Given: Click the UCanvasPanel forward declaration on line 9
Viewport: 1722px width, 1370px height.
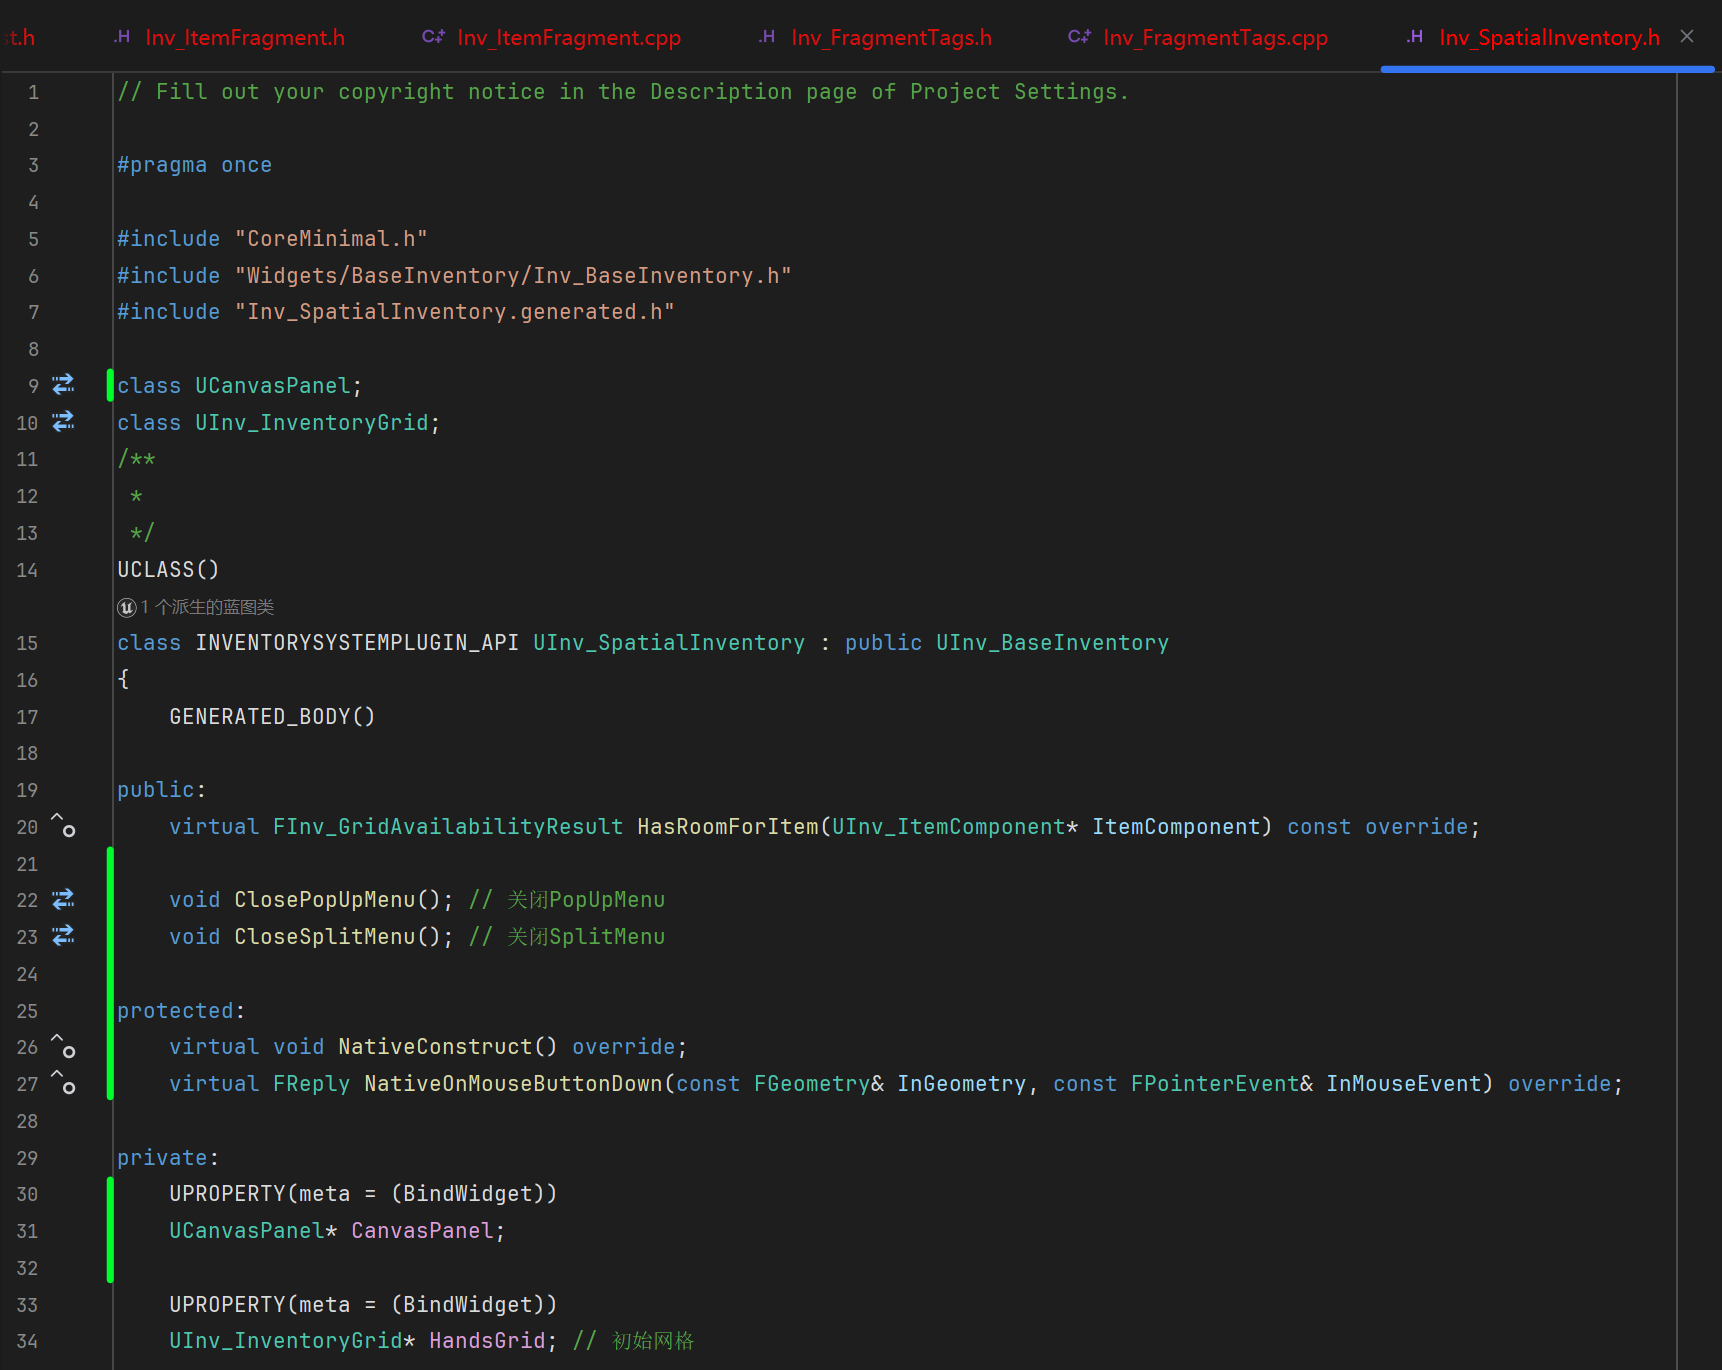Looking at the screenshot, I should click(273, 386).
